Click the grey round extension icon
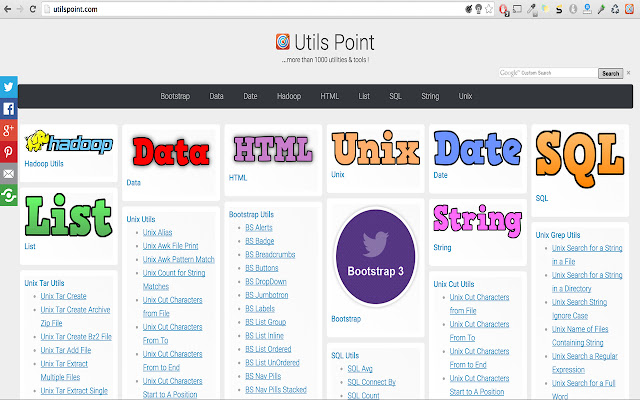 click(x=573, y=9)
